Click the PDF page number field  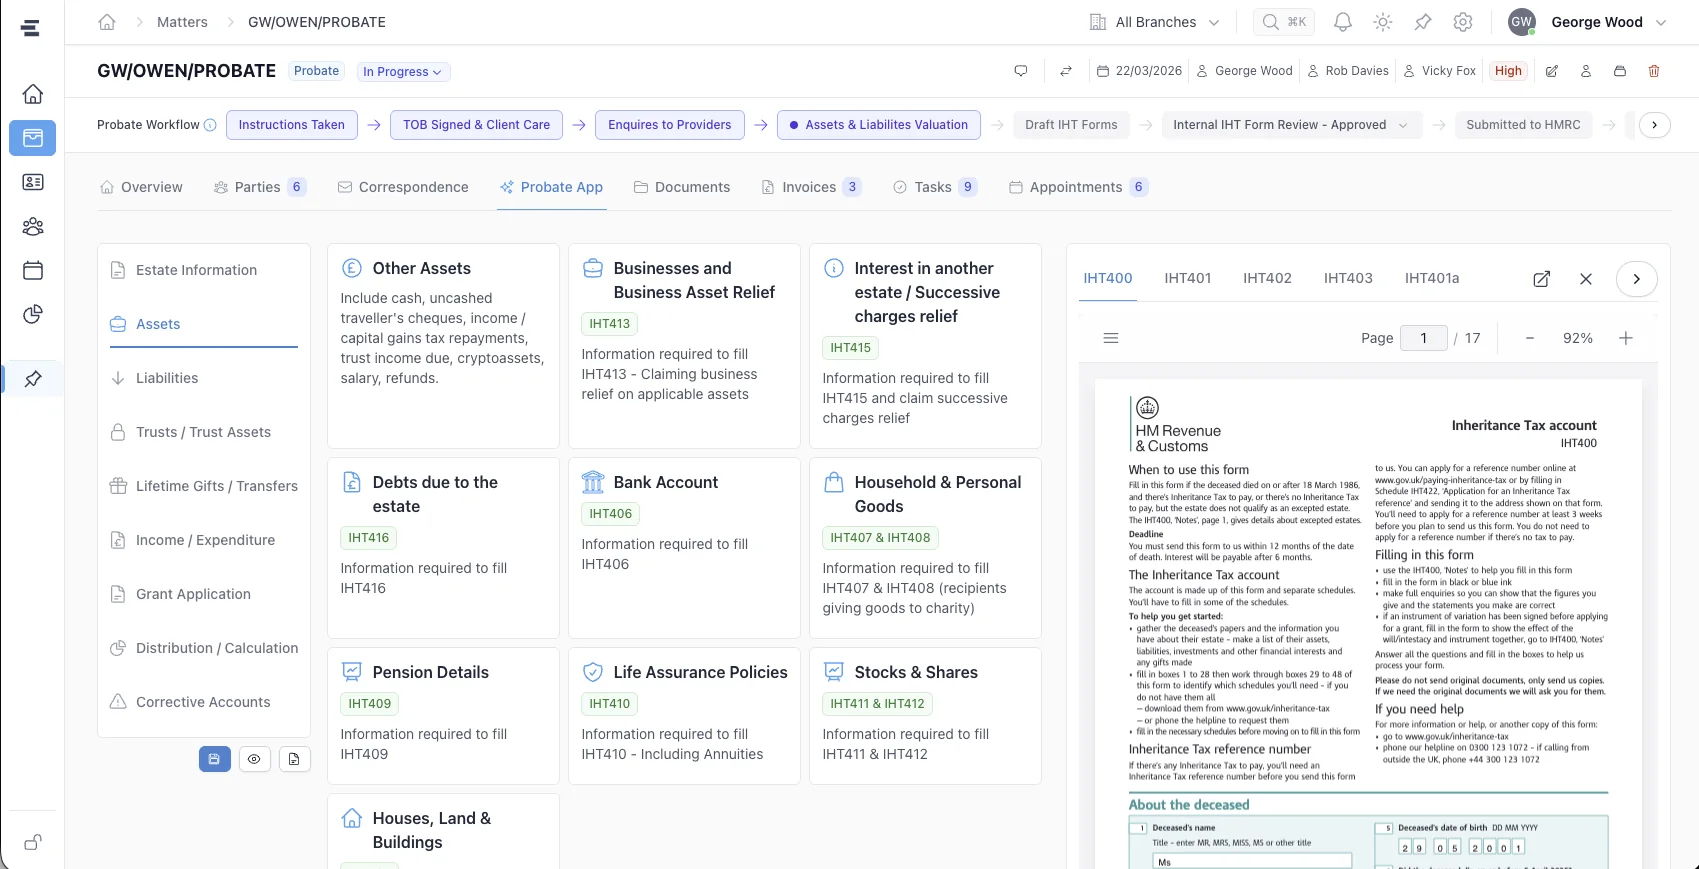pos(1424,338)
